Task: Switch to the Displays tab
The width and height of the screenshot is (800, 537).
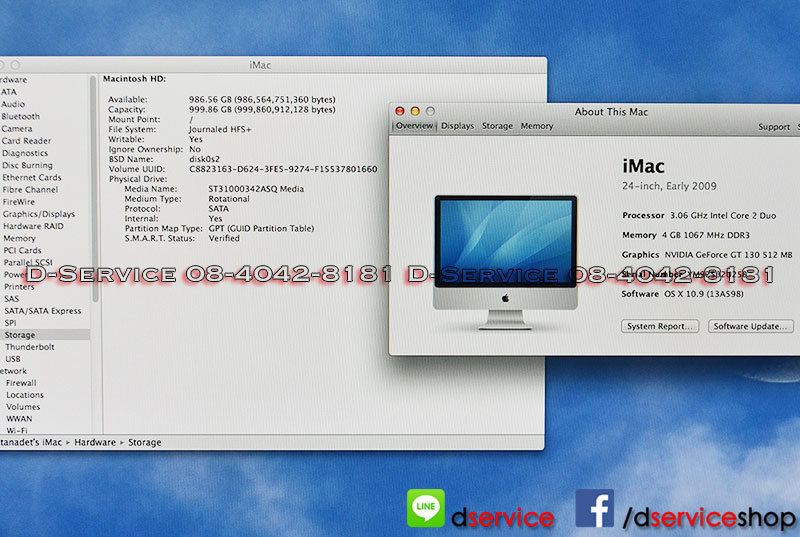Action: point(457,125)
